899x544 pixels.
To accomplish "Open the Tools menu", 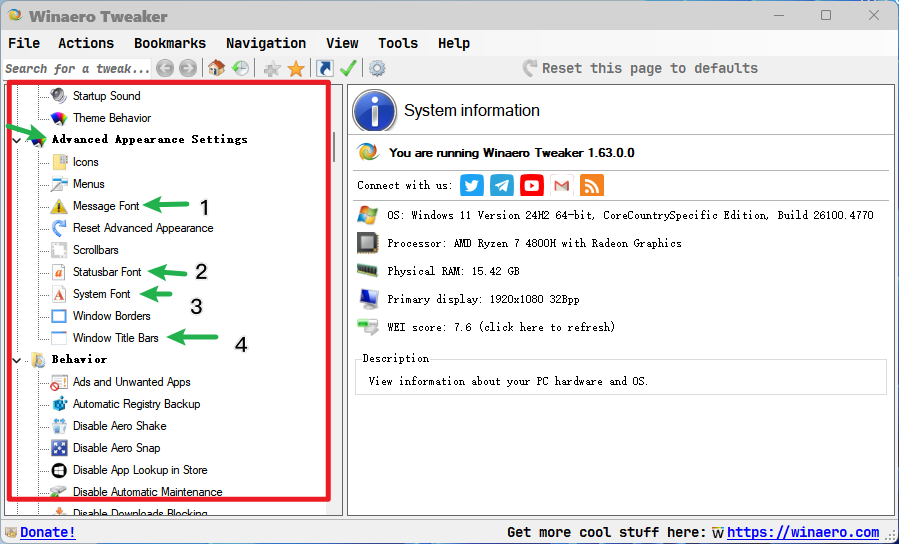I will click(x=397, y=43).
